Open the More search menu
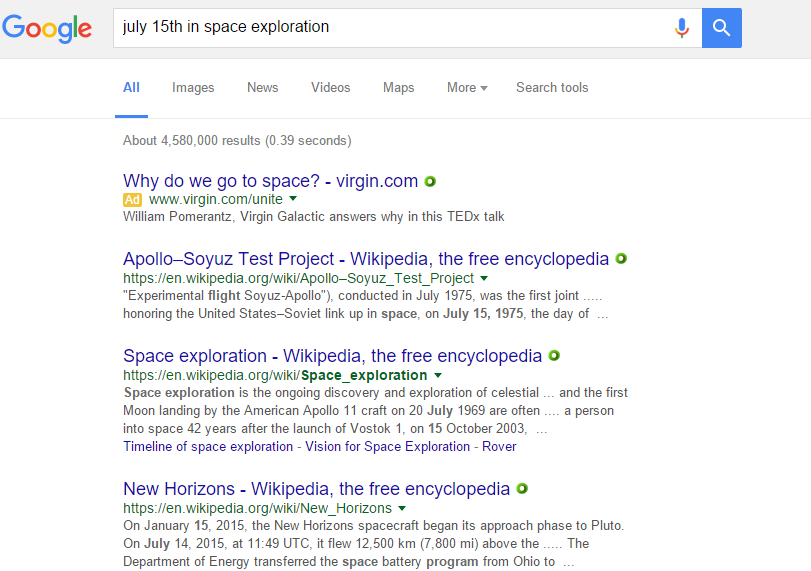 [x=467, y=88]
